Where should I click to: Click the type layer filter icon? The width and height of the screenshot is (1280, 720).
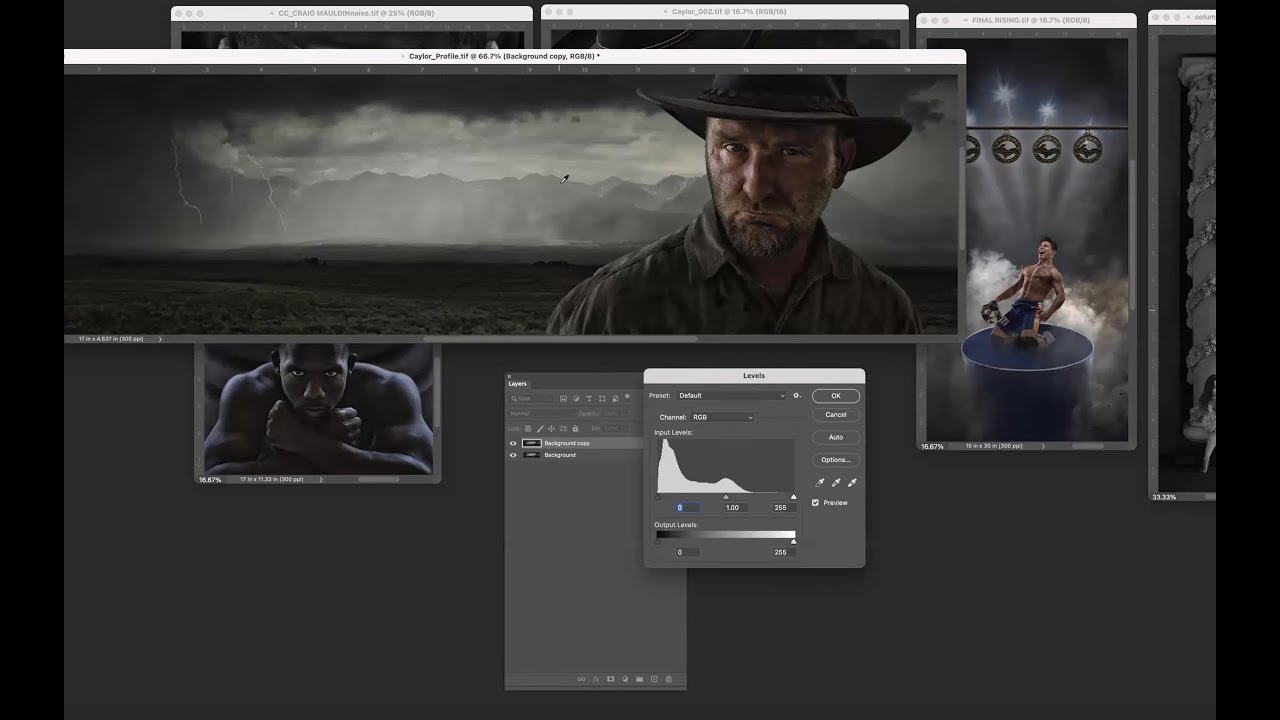coord(589,399)
